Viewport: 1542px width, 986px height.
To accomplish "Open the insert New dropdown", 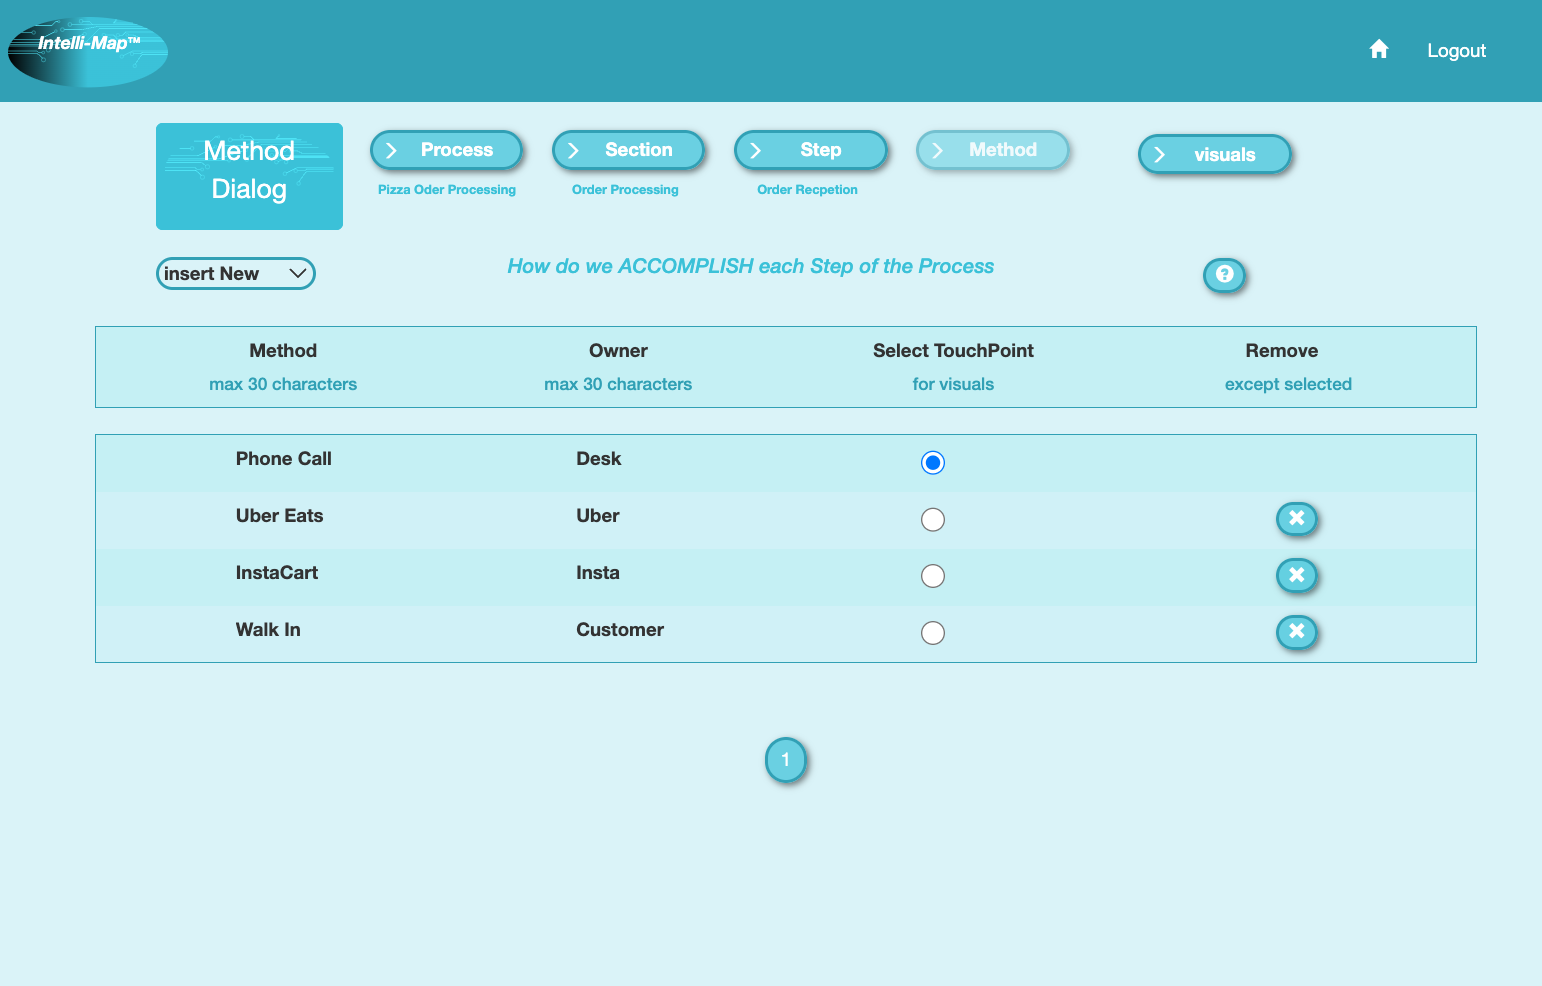I will point(235,273).
